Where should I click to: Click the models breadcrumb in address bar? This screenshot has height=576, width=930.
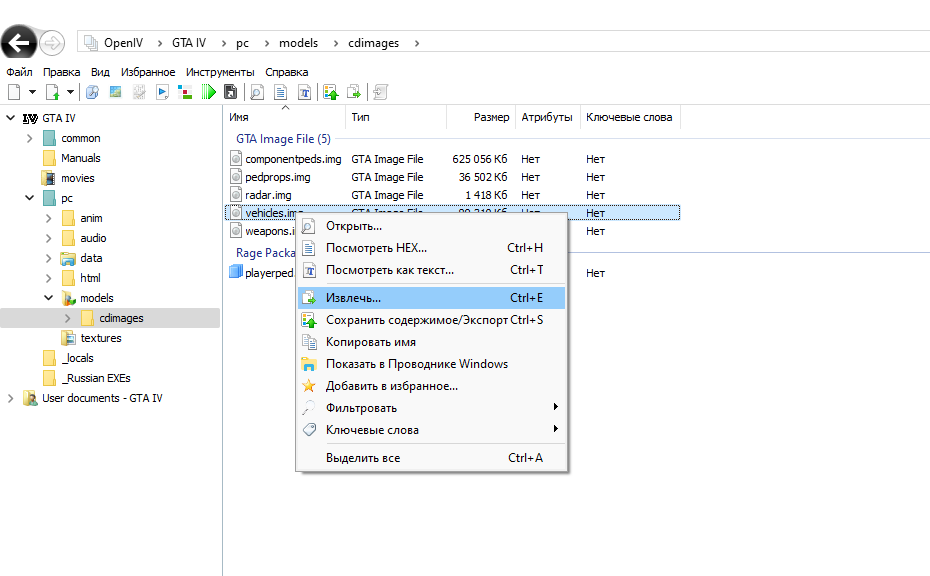(x=298, y=43)
